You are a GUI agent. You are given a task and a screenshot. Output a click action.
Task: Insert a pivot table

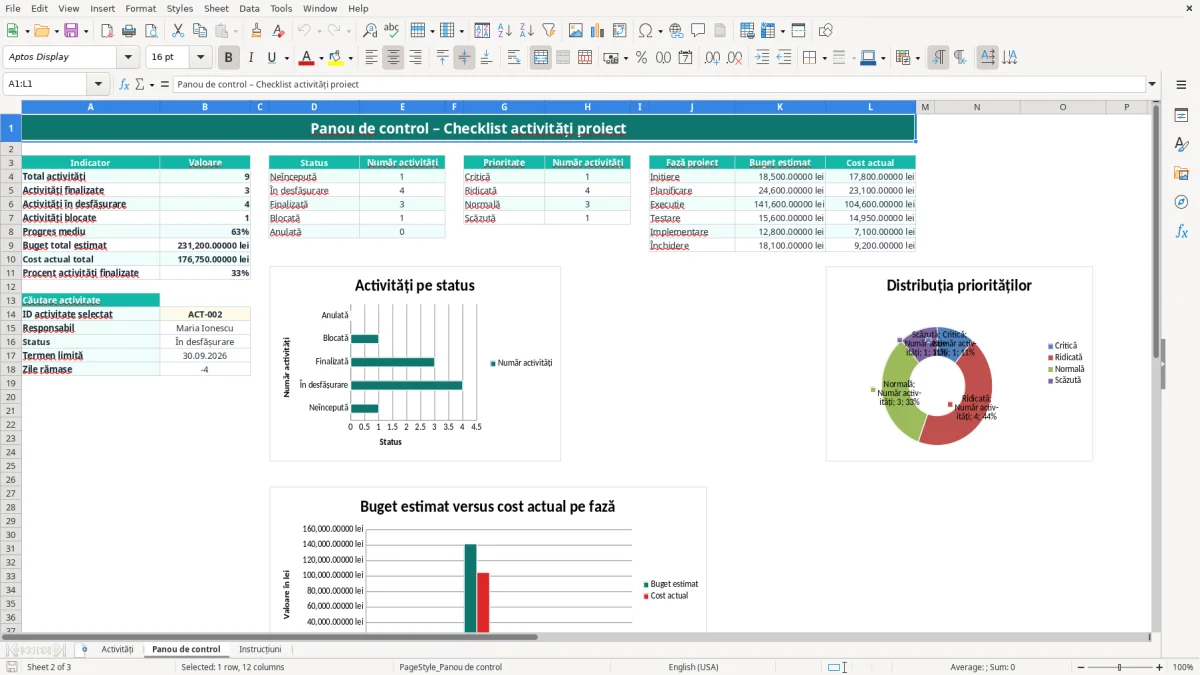(x=619, y=31)
